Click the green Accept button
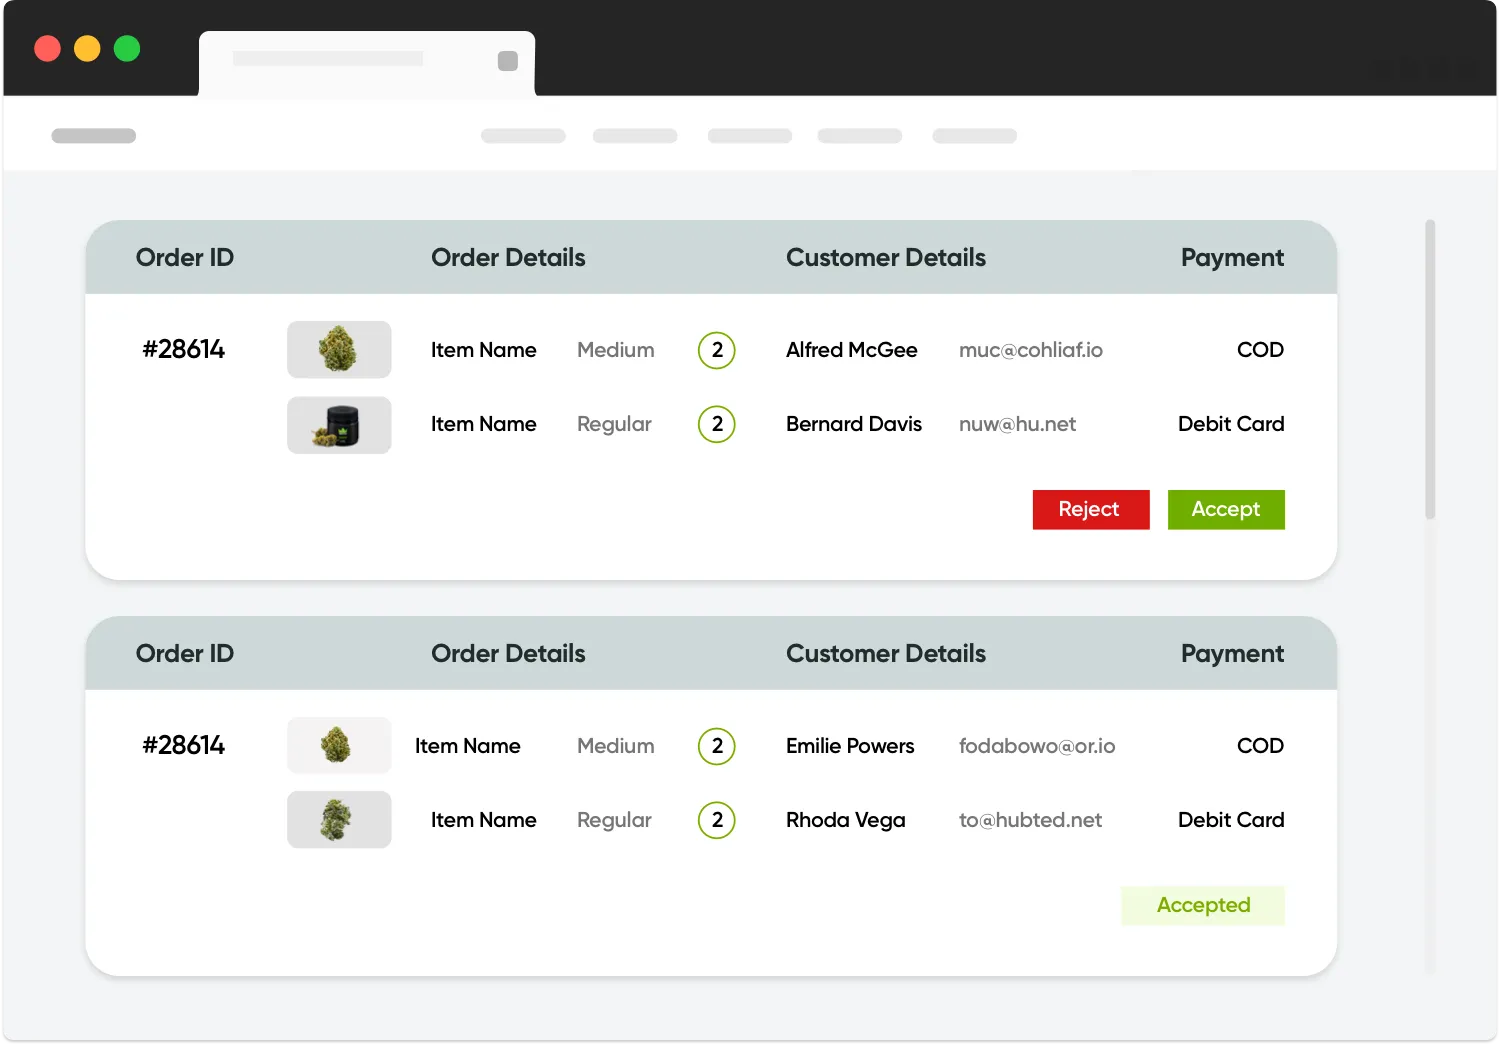The image size is (1500, 1044). coord(1226,509)
